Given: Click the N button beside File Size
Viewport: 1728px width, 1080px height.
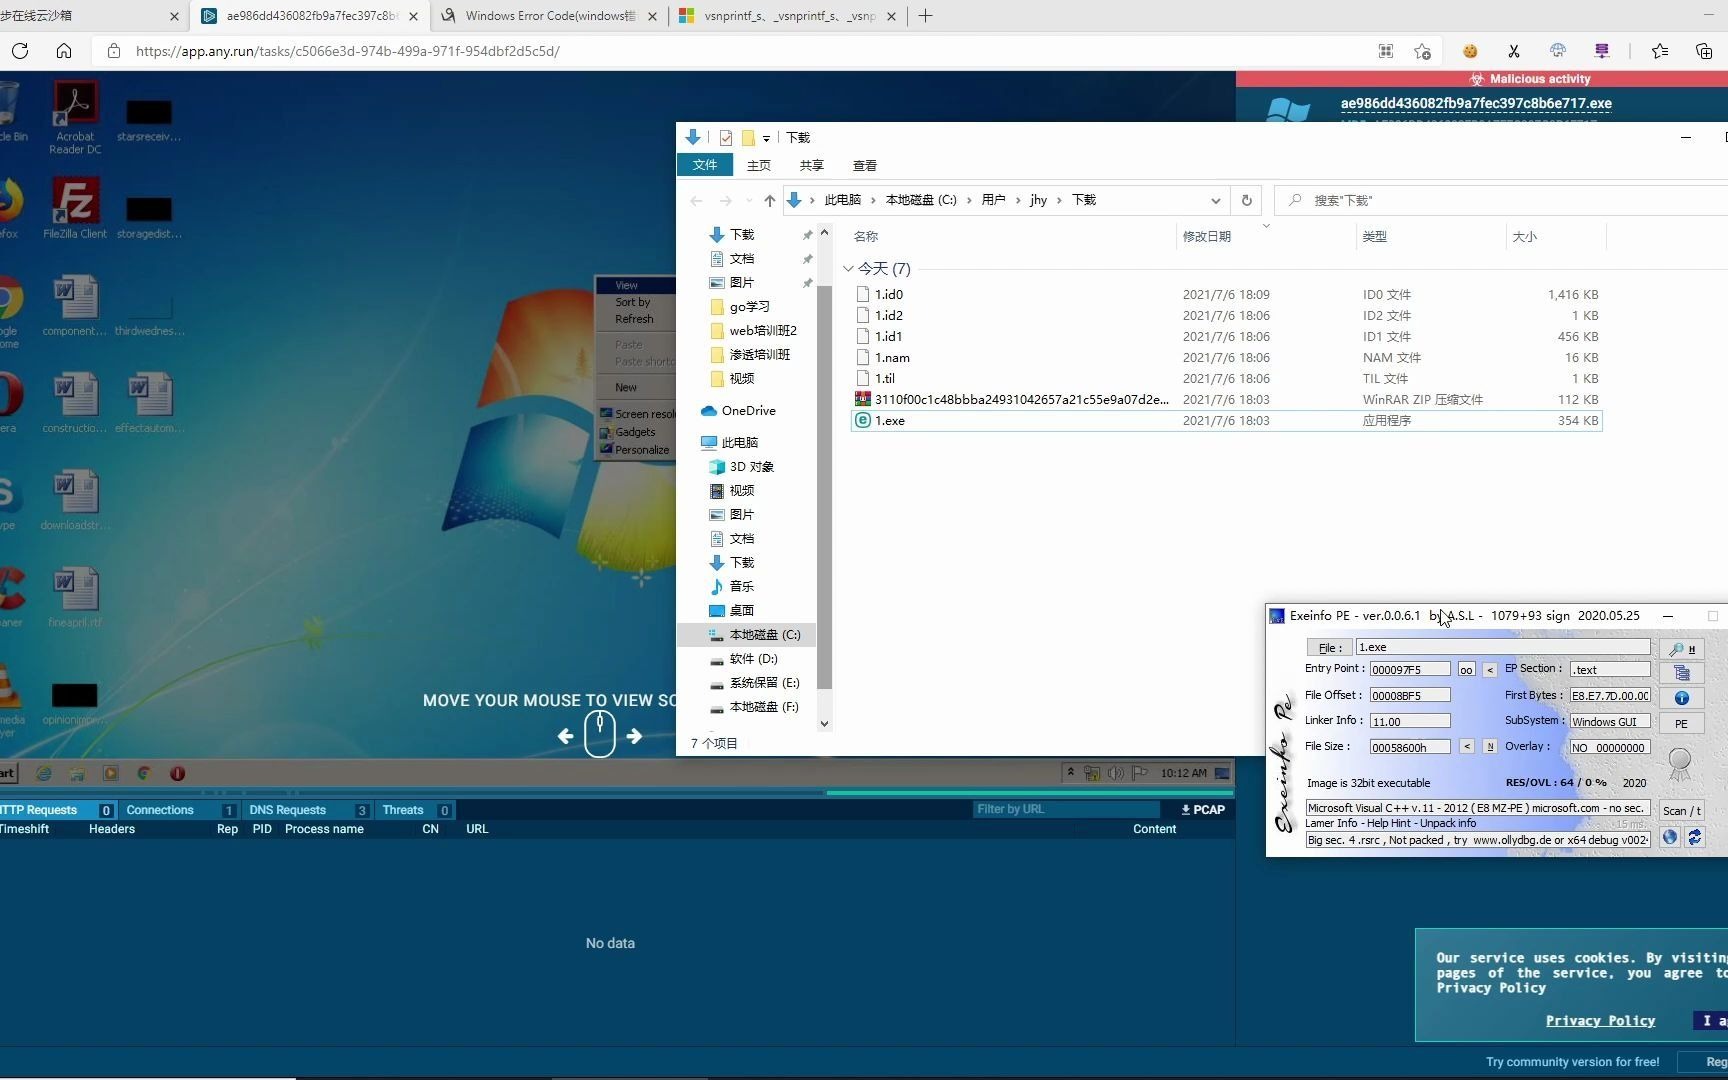Looking at the screenshot, I should point(1490,747).
